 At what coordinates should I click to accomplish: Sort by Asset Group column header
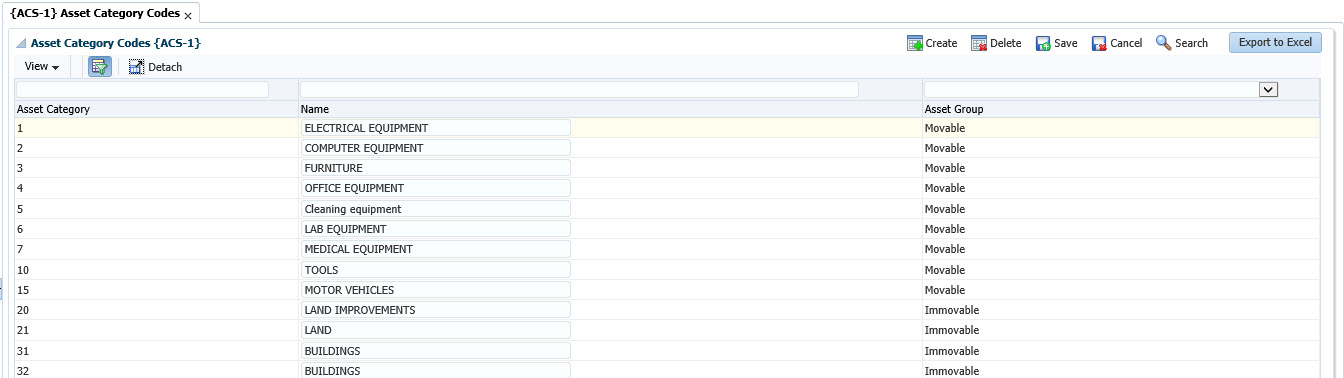pyautogui.click(x=1120, y=109)
